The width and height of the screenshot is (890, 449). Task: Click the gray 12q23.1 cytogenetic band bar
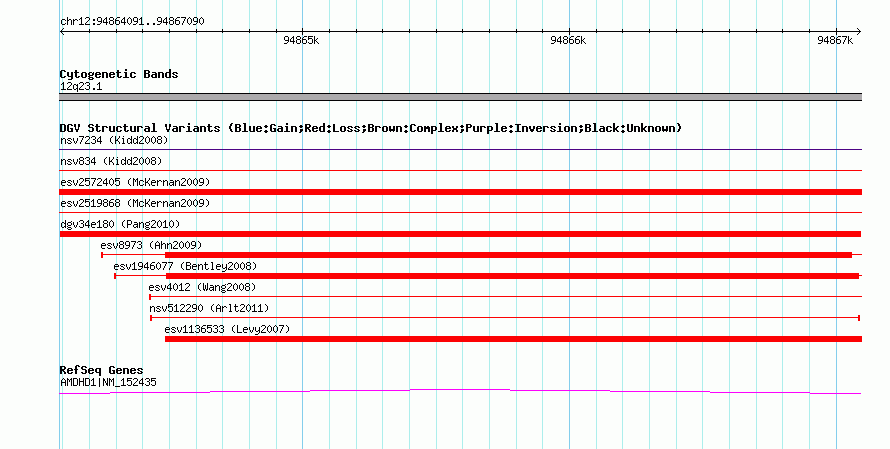[460, 97]
